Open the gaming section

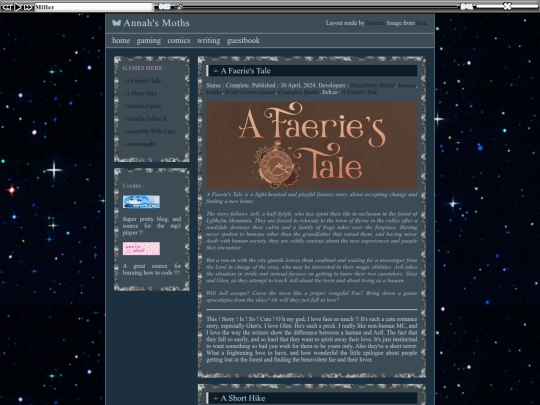click(x=148, y=41)
